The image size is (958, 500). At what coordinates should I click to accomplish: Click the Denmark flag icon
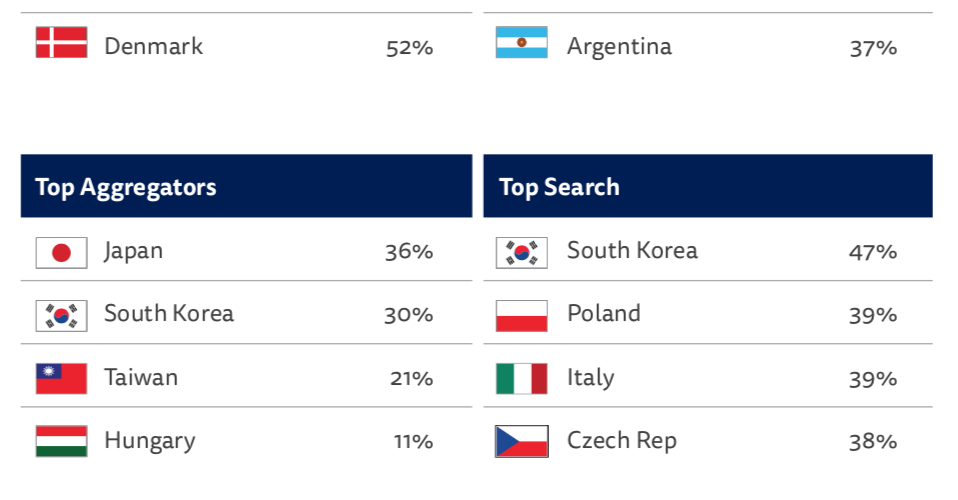coord(61,42)
